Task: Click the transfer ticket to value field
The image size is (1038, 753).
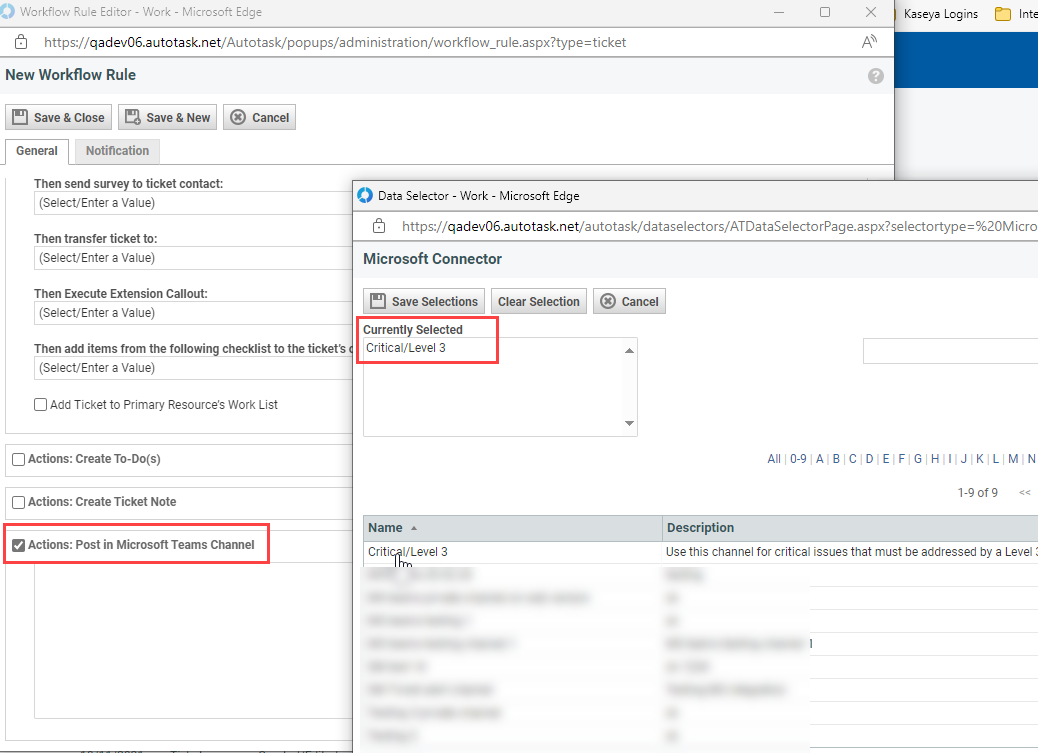Action: pyautogui.click(x=193, y=258)
